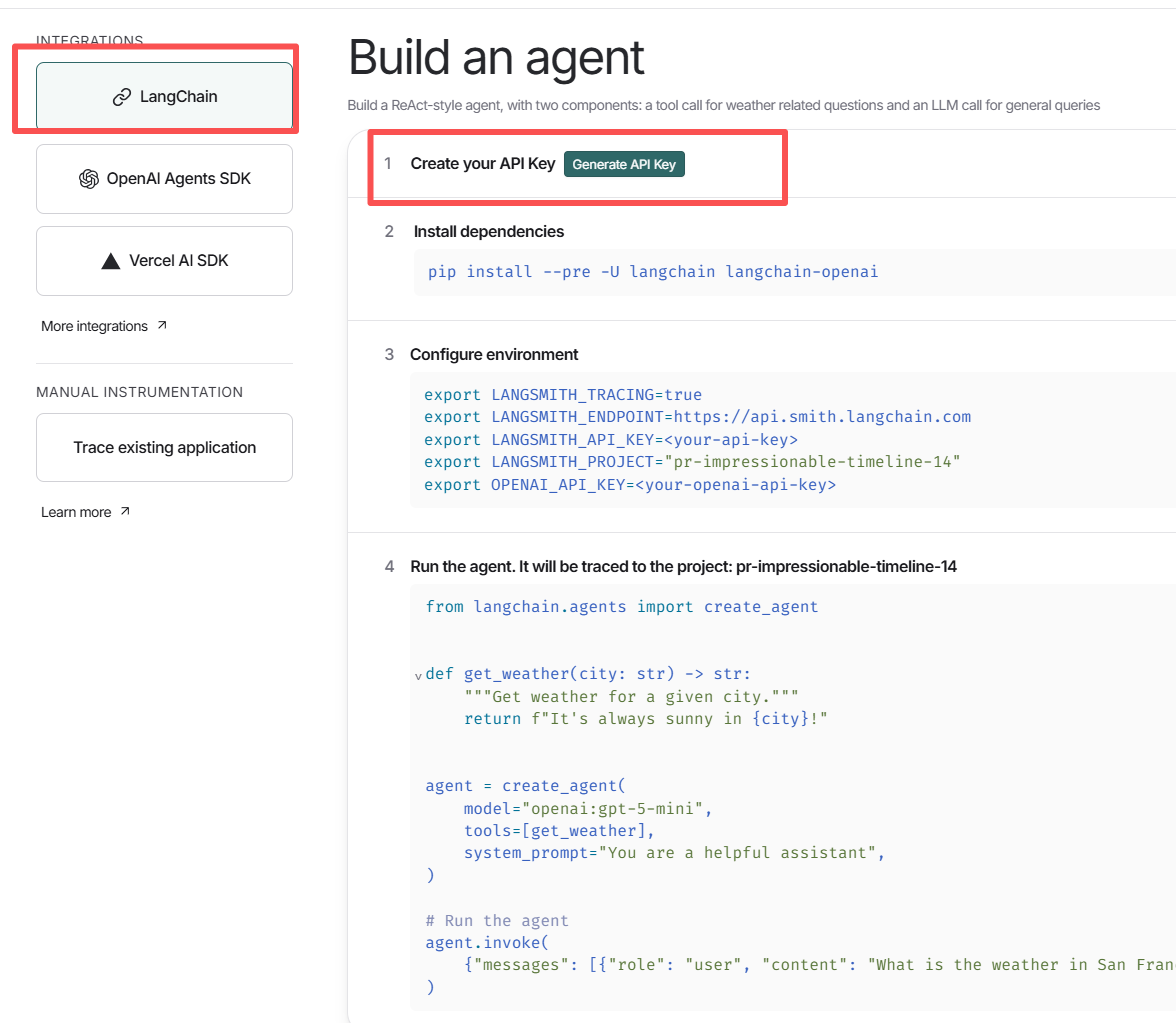Screen dimensions: 1176x1023
Task: Click the 'Configure environment' step title
Action: (494, 355)
